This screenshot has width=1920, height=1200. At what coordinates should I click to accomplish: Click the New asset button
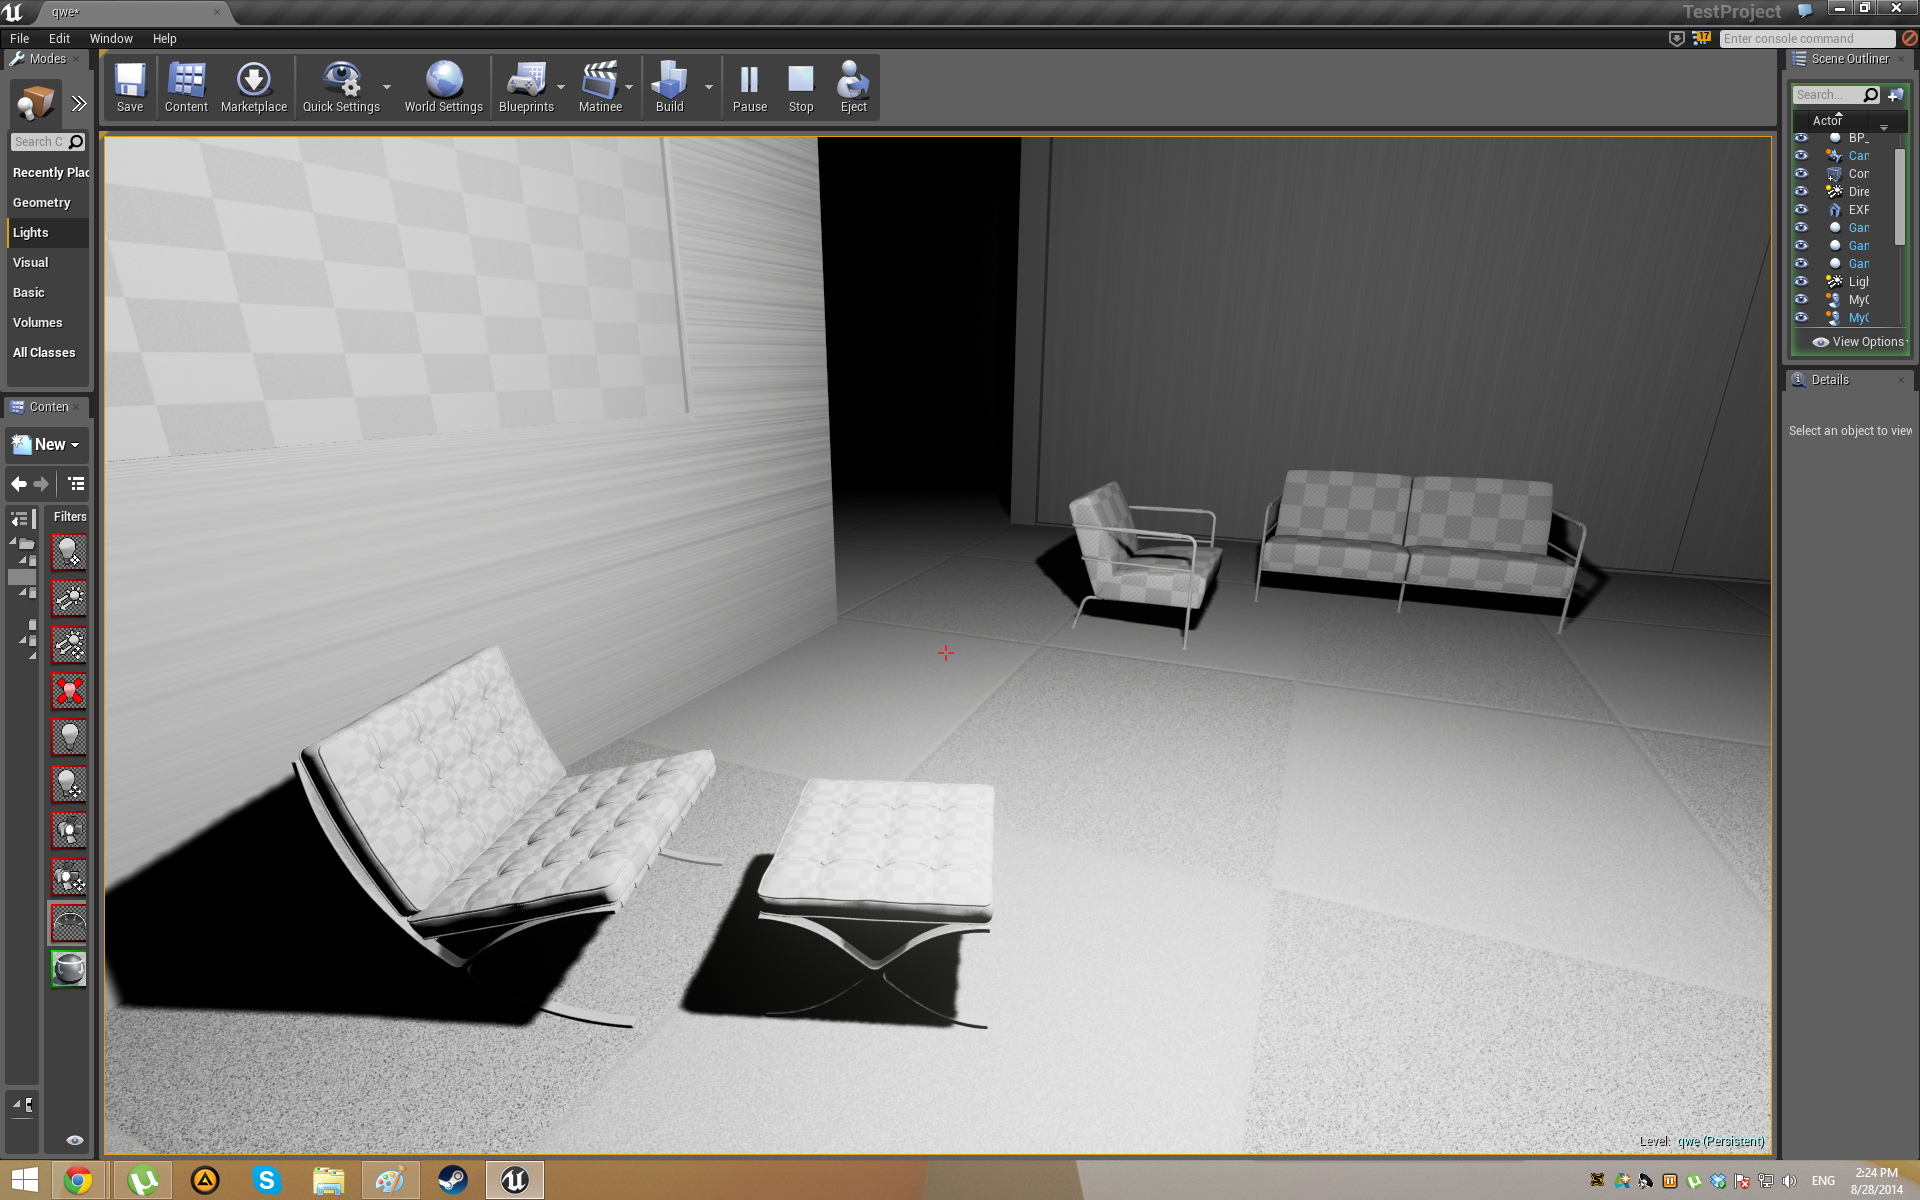[46, 445]
